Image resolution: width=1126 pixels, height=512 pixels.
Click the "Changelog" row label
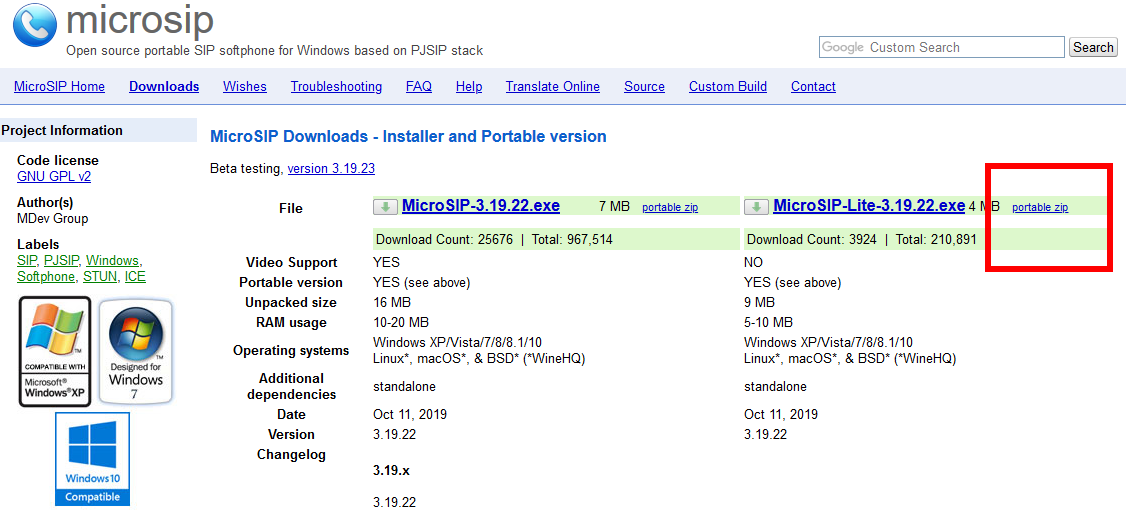[291, 455]
